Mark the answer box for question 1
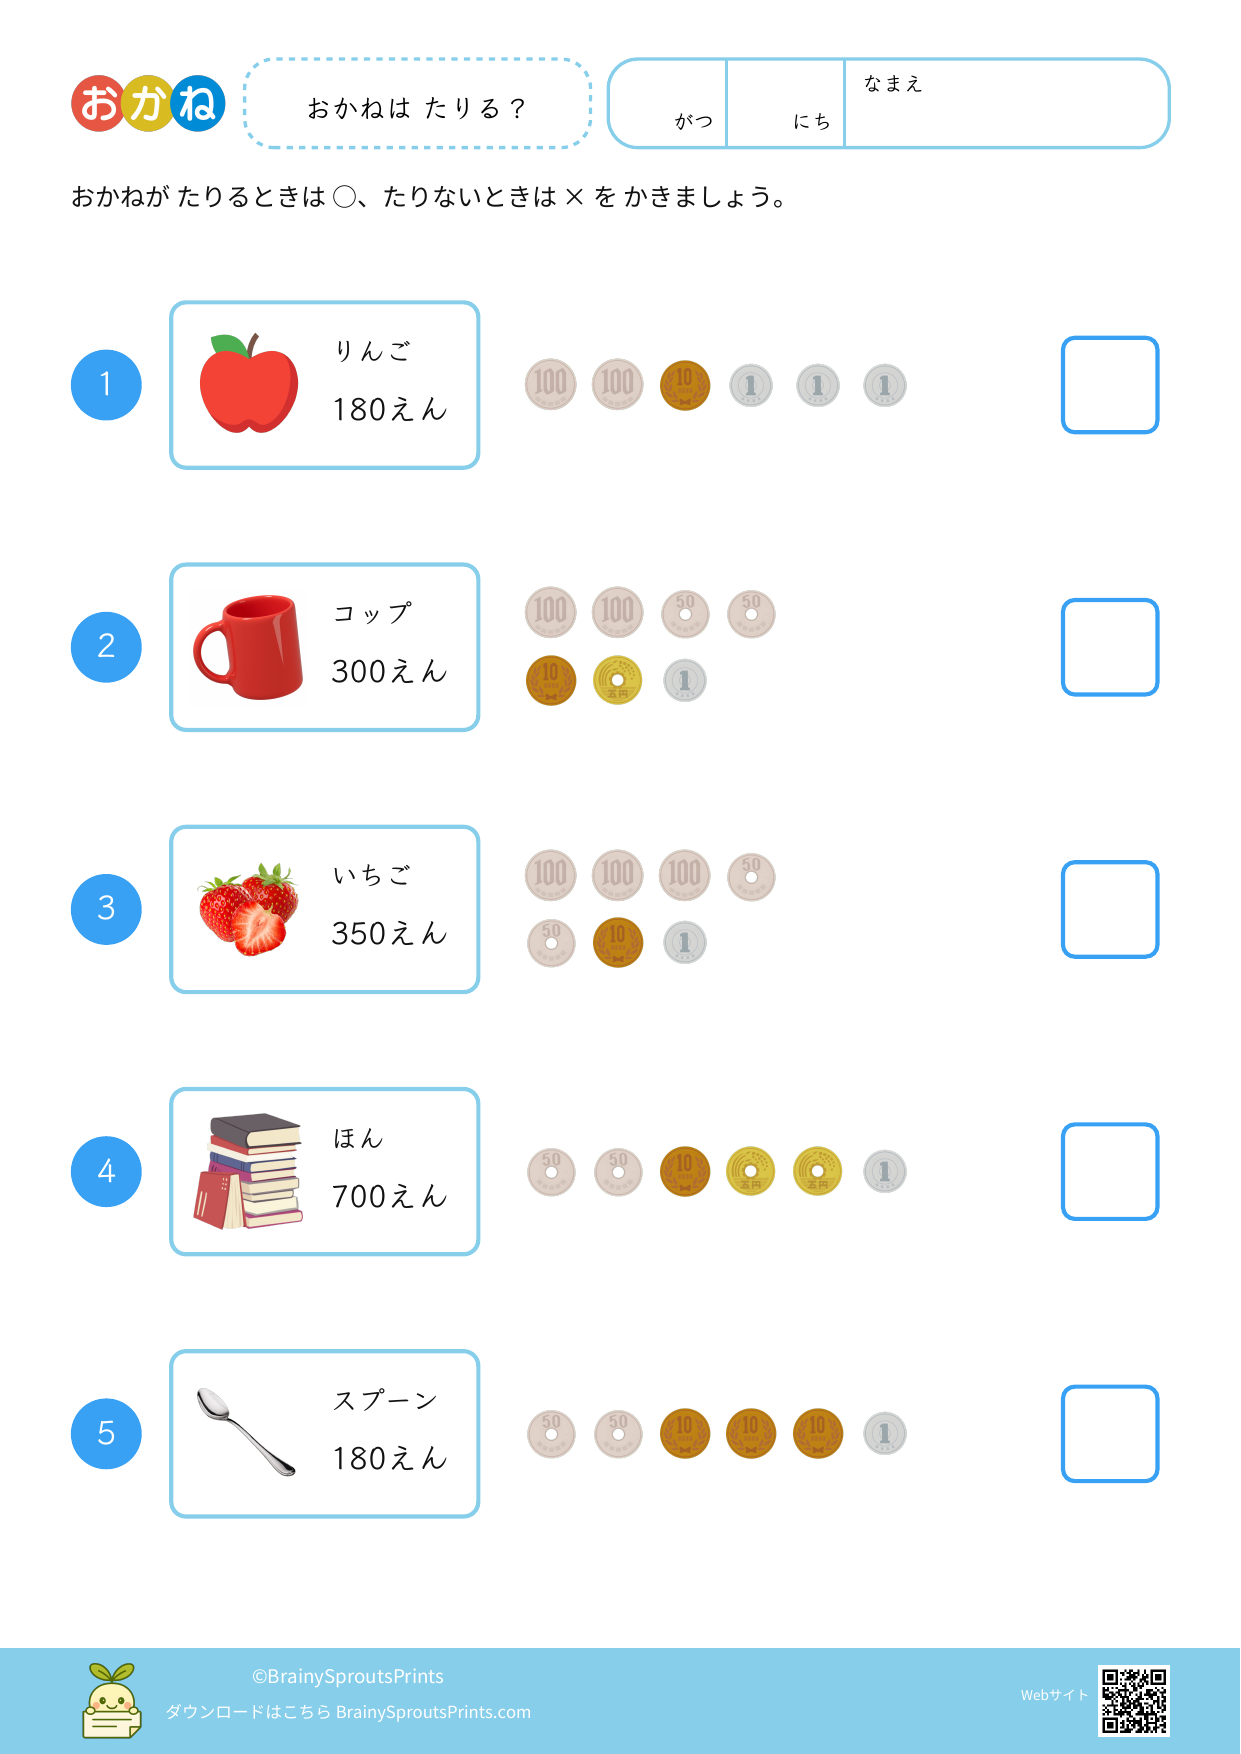Image resolution: width=1241 pixels, height=1754 pixels. (x=1109, y=385)
